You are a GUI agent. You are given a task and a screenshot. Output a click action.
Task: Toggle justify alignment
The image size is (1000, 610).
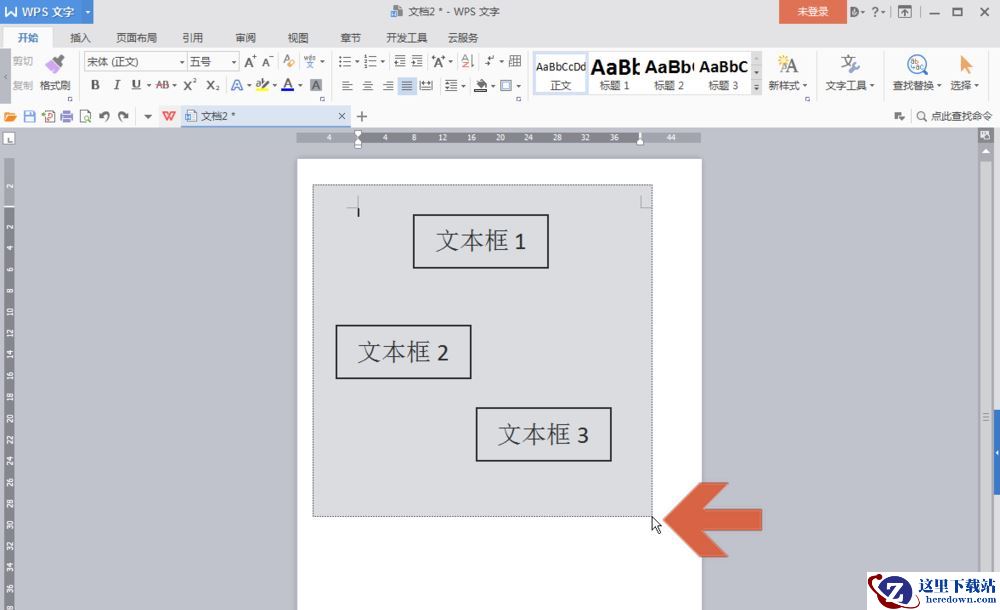click(x=407, y=86)
